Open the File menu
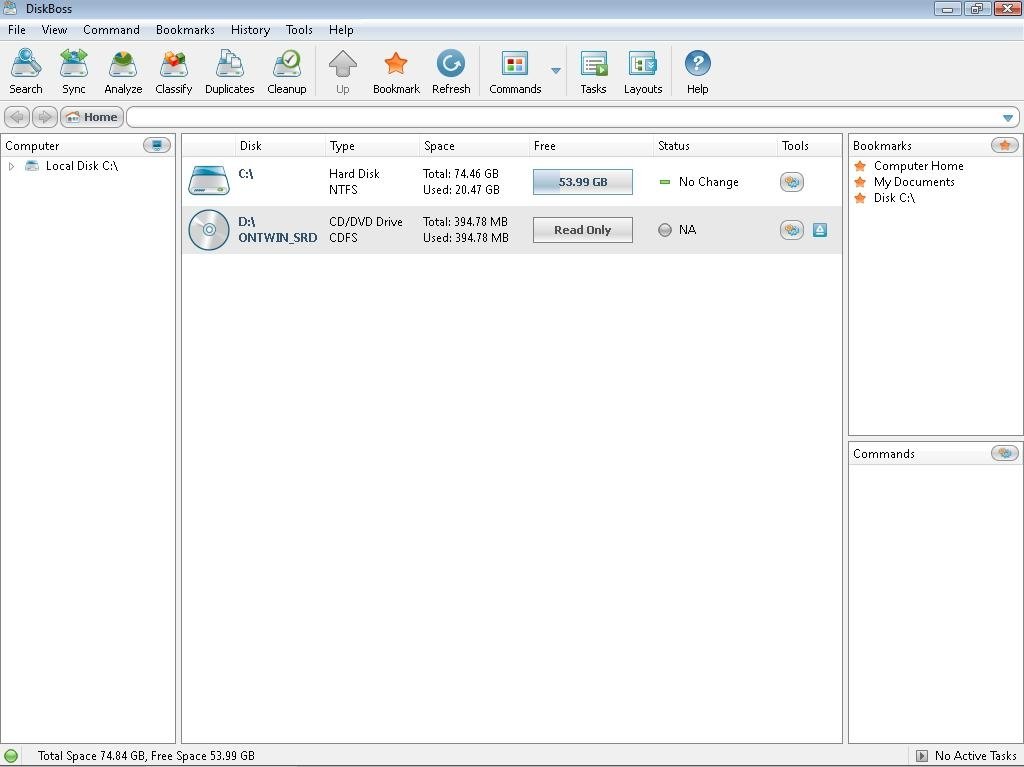The width and height of the screenshot is (1024, 767). [17, 30]
